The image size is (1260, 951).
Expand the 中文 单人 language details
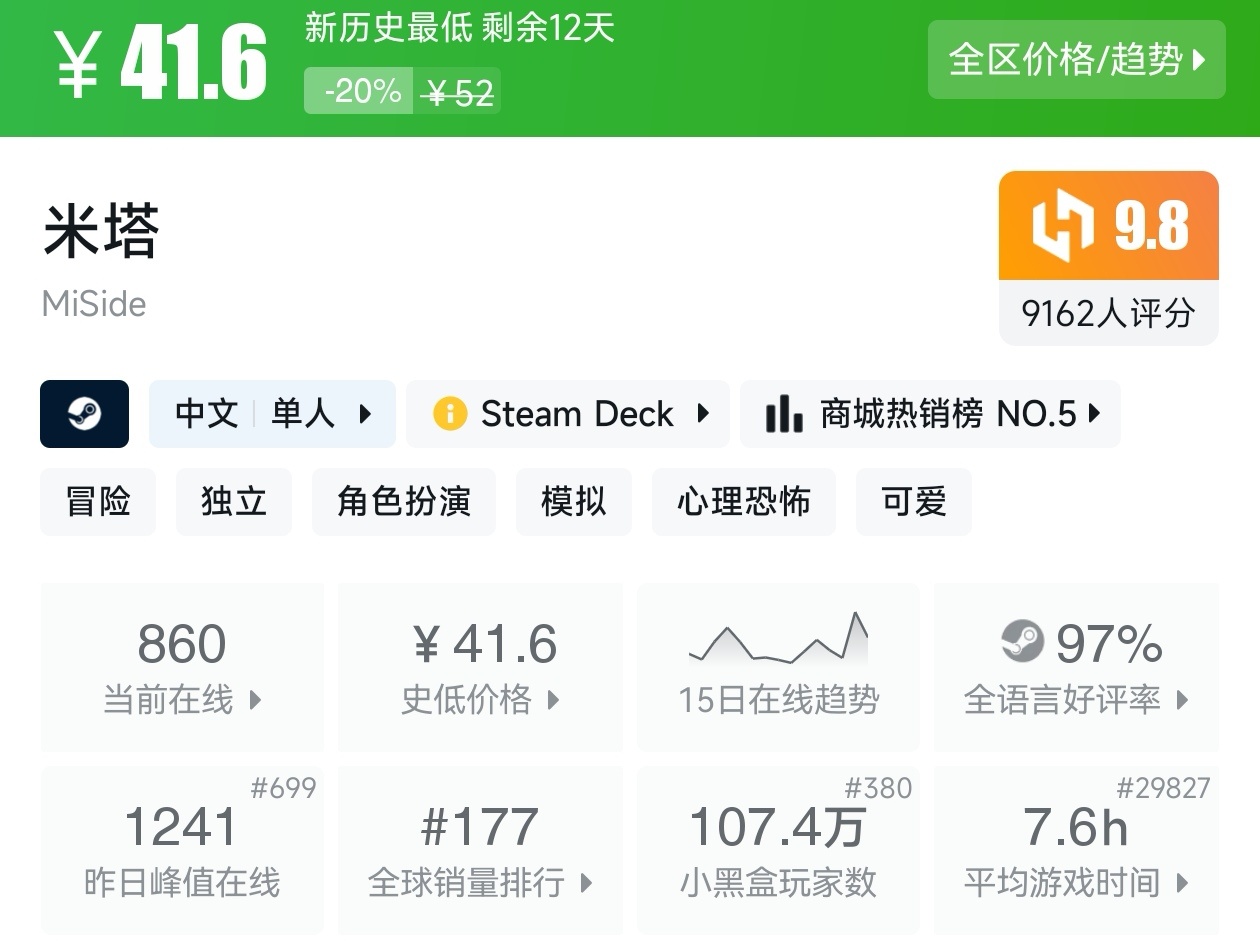tap(272, 414)
